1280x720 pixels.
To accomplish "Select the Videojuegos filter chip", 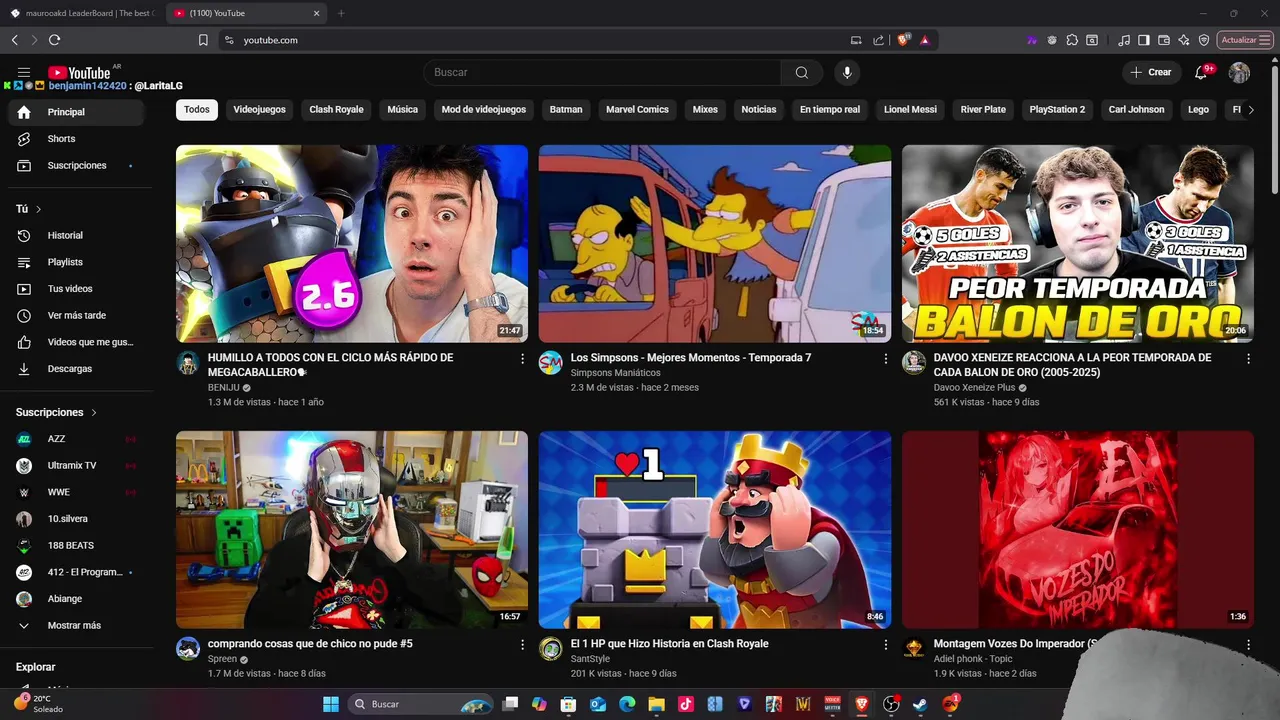I will click(259, 109).
